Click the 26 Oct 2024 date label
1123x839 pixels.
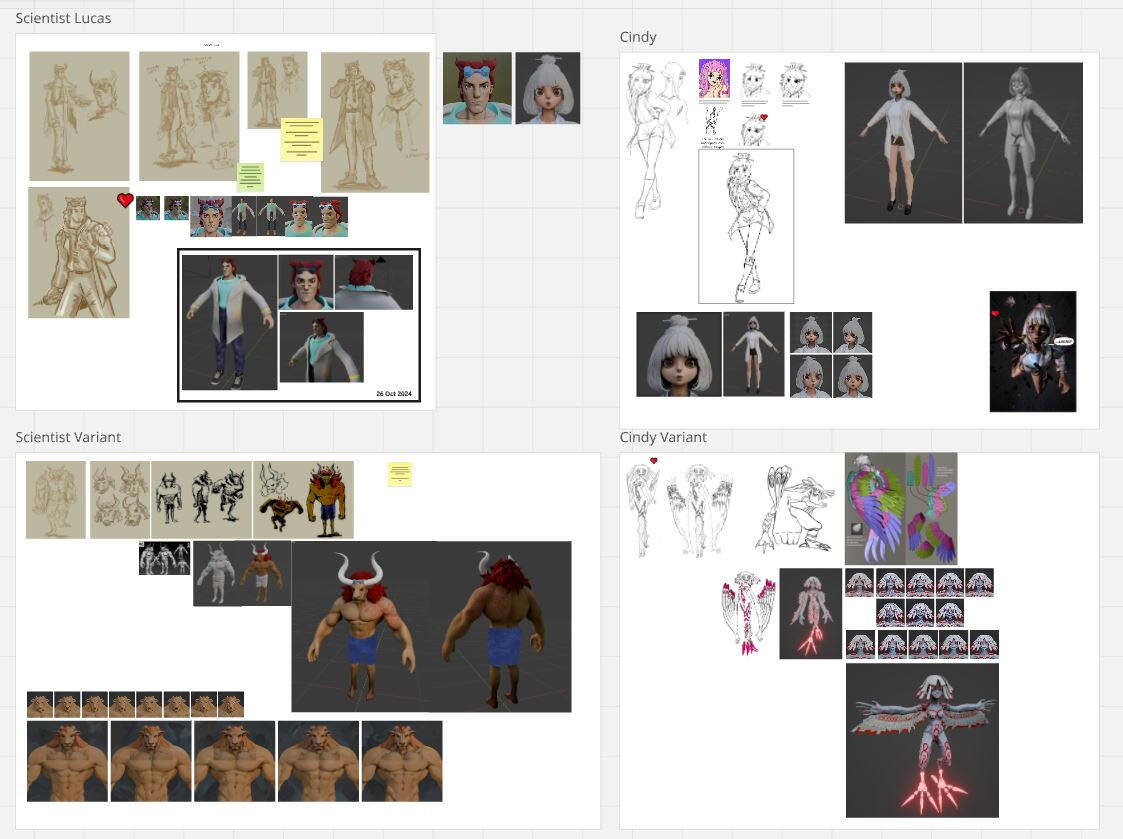[394, 394]
